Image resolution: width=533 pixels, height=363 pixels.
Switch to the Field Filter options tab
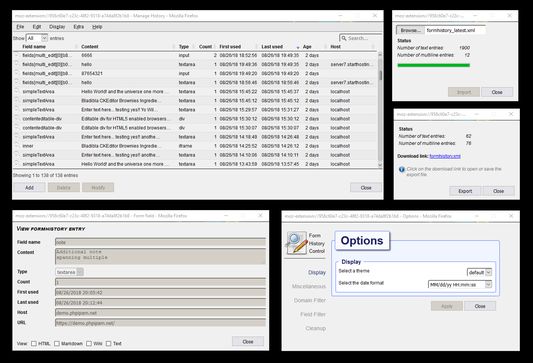[x=313, y=314]
